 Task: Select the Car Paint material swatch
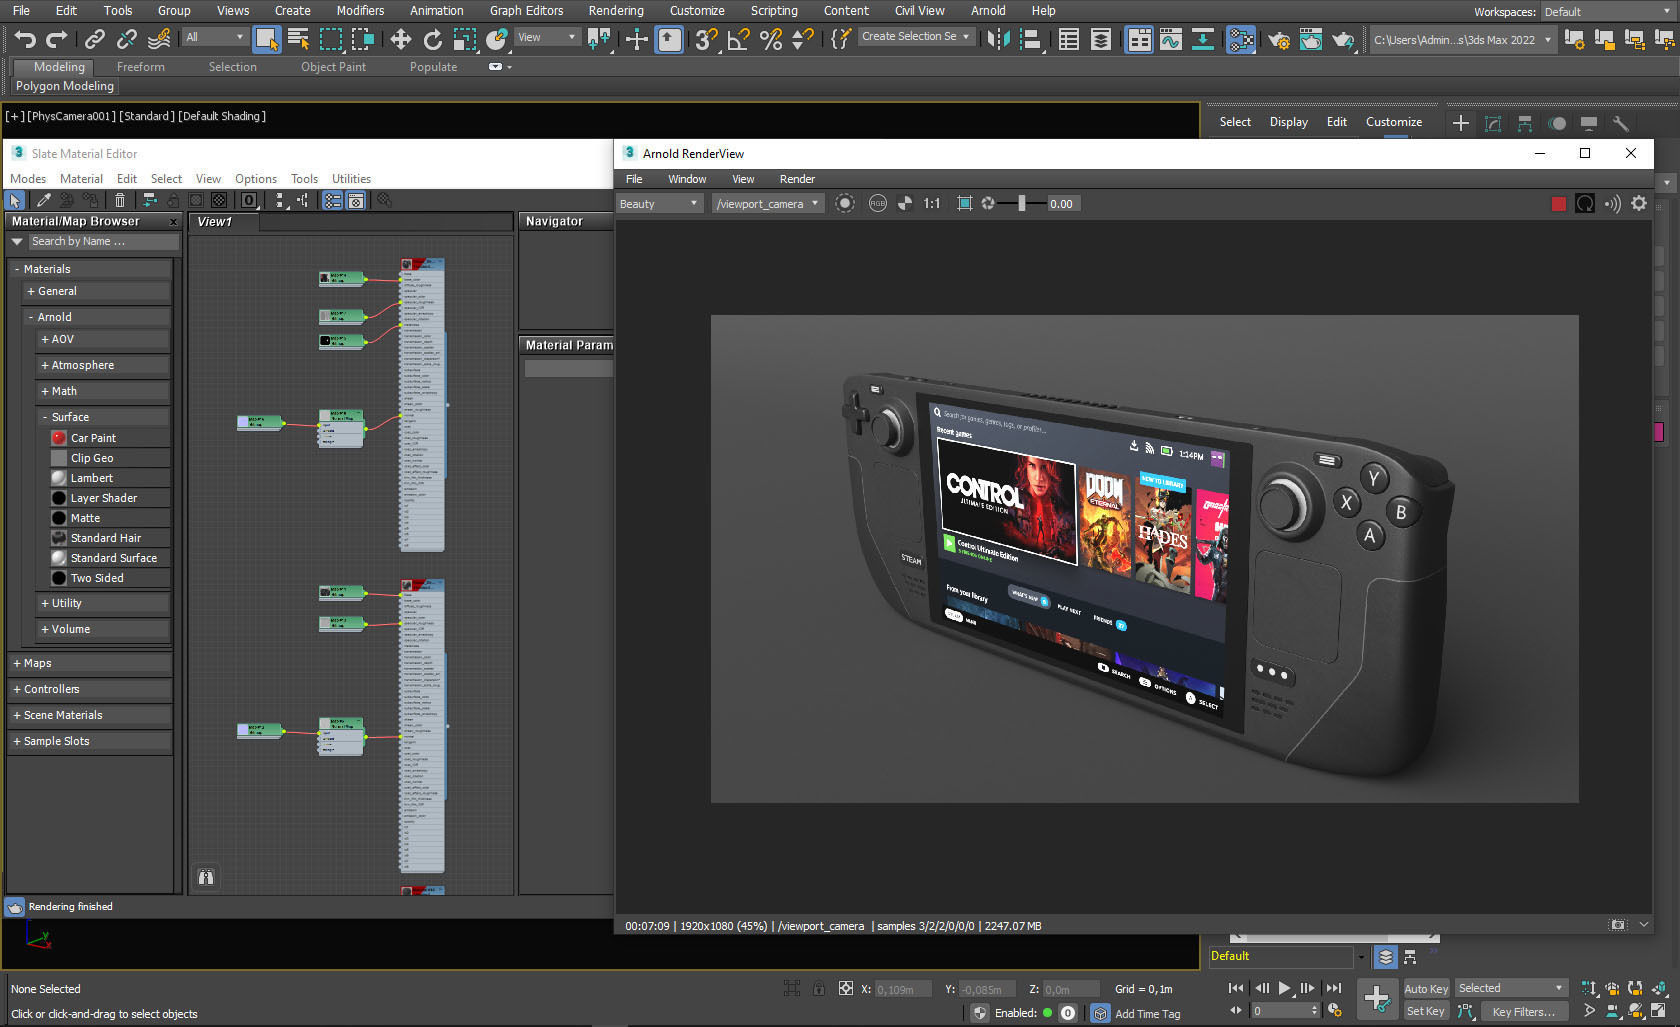(x=59, y=437)
